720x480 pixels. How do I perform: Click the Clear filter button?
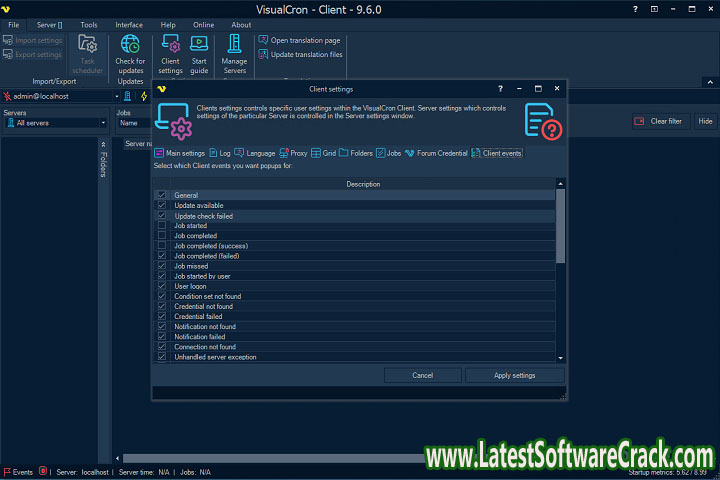click(661, 121)
